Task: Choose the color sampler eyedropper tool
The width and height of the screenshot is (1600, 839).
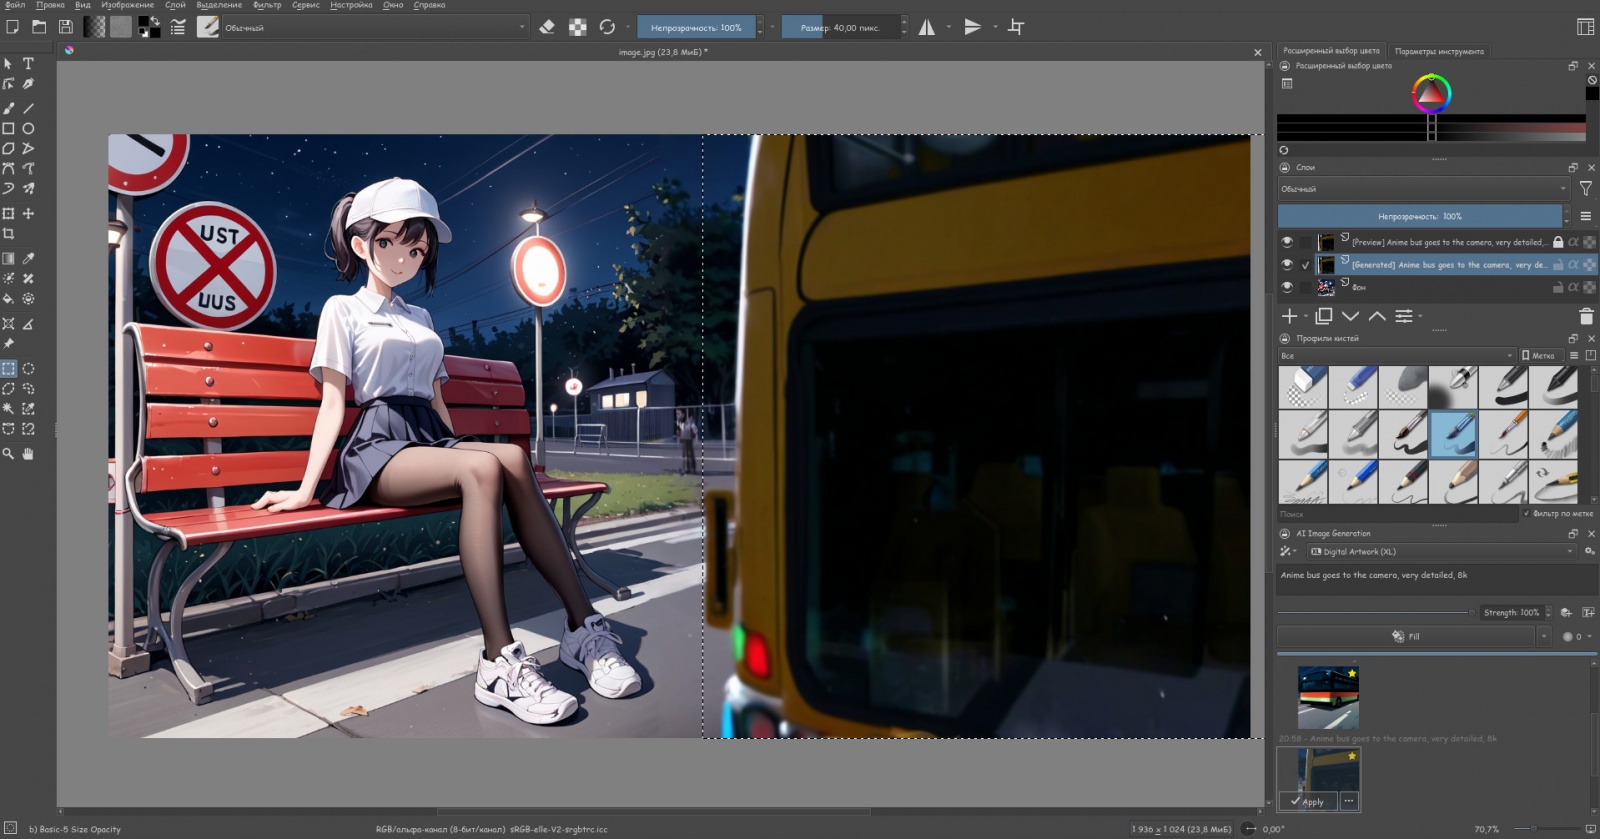Action: (28, 258)
